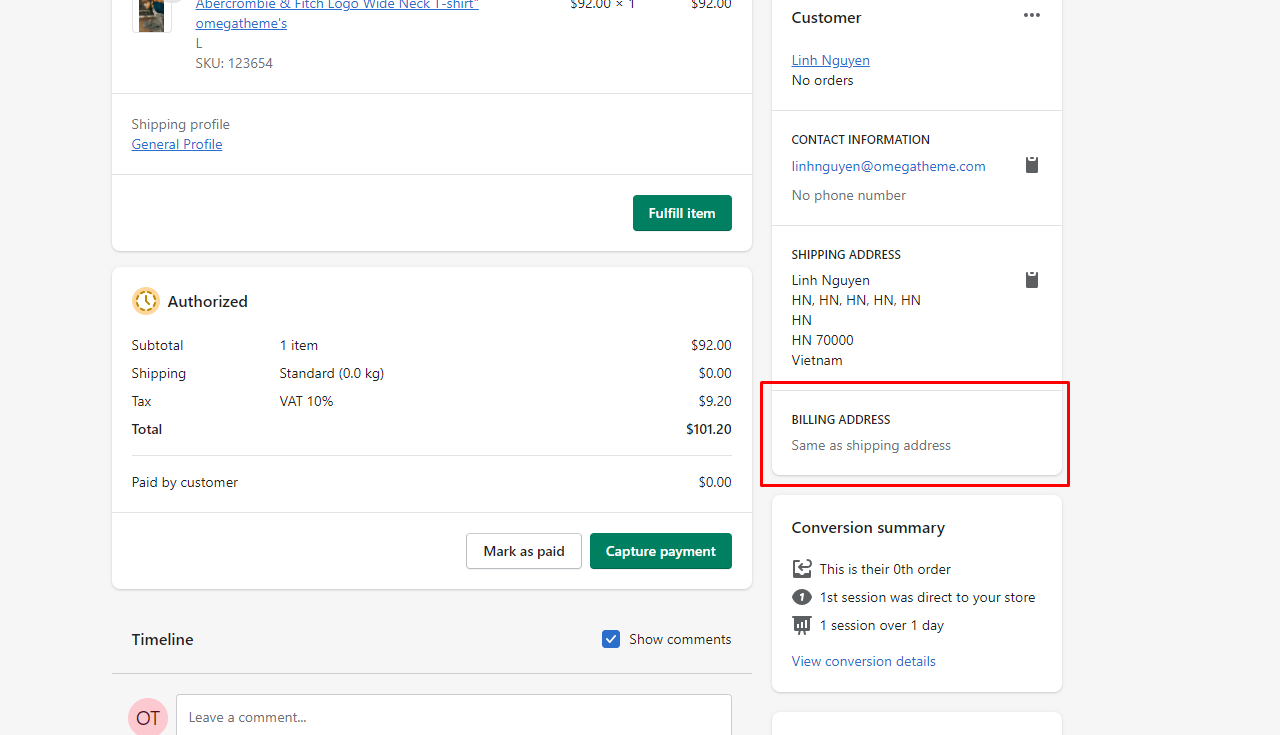1280x735 pixels.
Task: Click the linhnguyen@omegatheme.com email link
Action: coord(888,166)
